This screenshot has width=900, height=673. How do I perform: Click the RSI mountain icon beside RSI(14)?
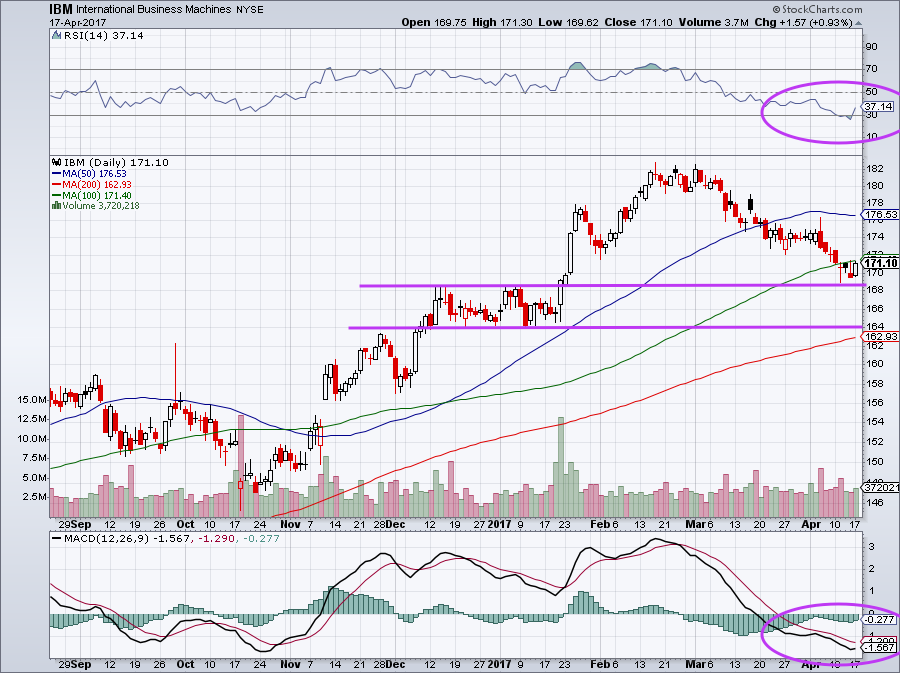point(56,35)
